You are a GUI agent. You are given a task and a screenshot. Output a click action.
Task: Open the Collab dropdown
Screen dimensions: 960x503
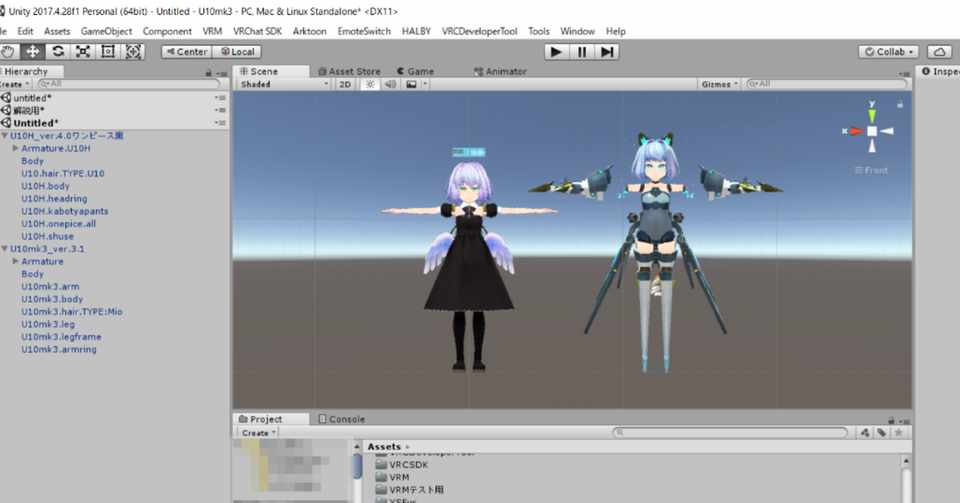coord(890,52)
